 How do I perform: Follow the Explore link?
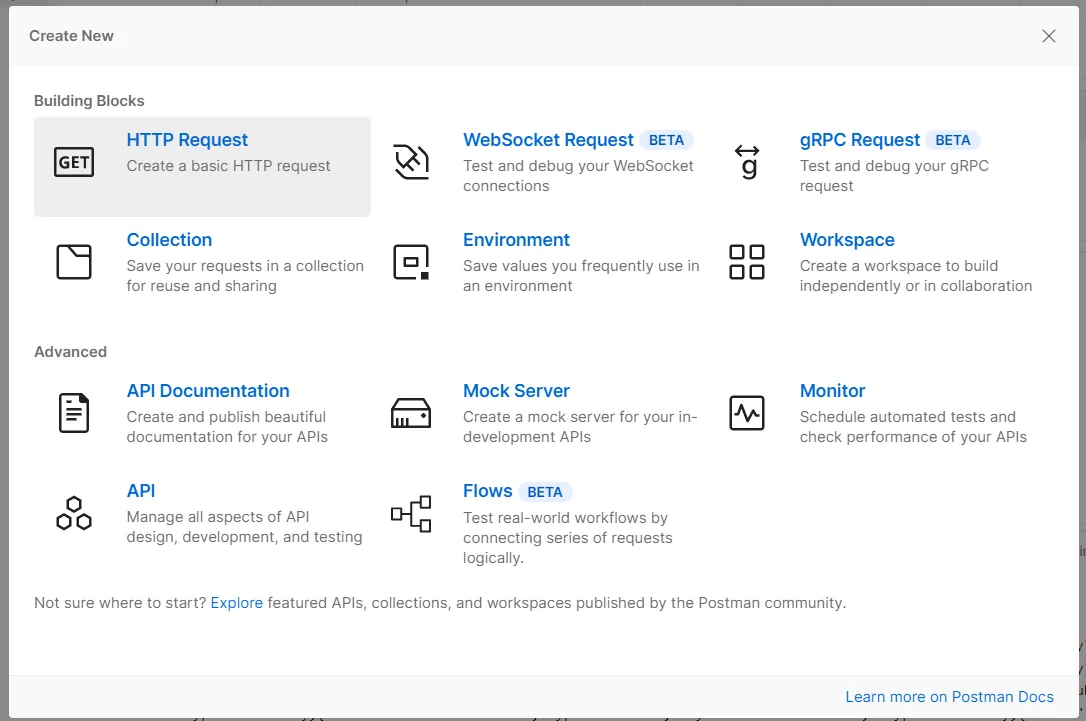237,603
